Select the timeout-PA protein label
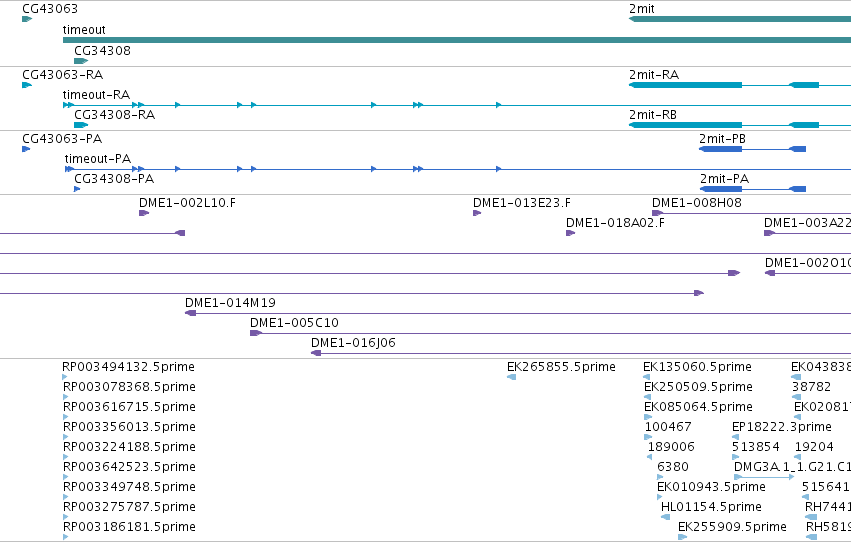 pyautogui.click(x=98, y=159)
